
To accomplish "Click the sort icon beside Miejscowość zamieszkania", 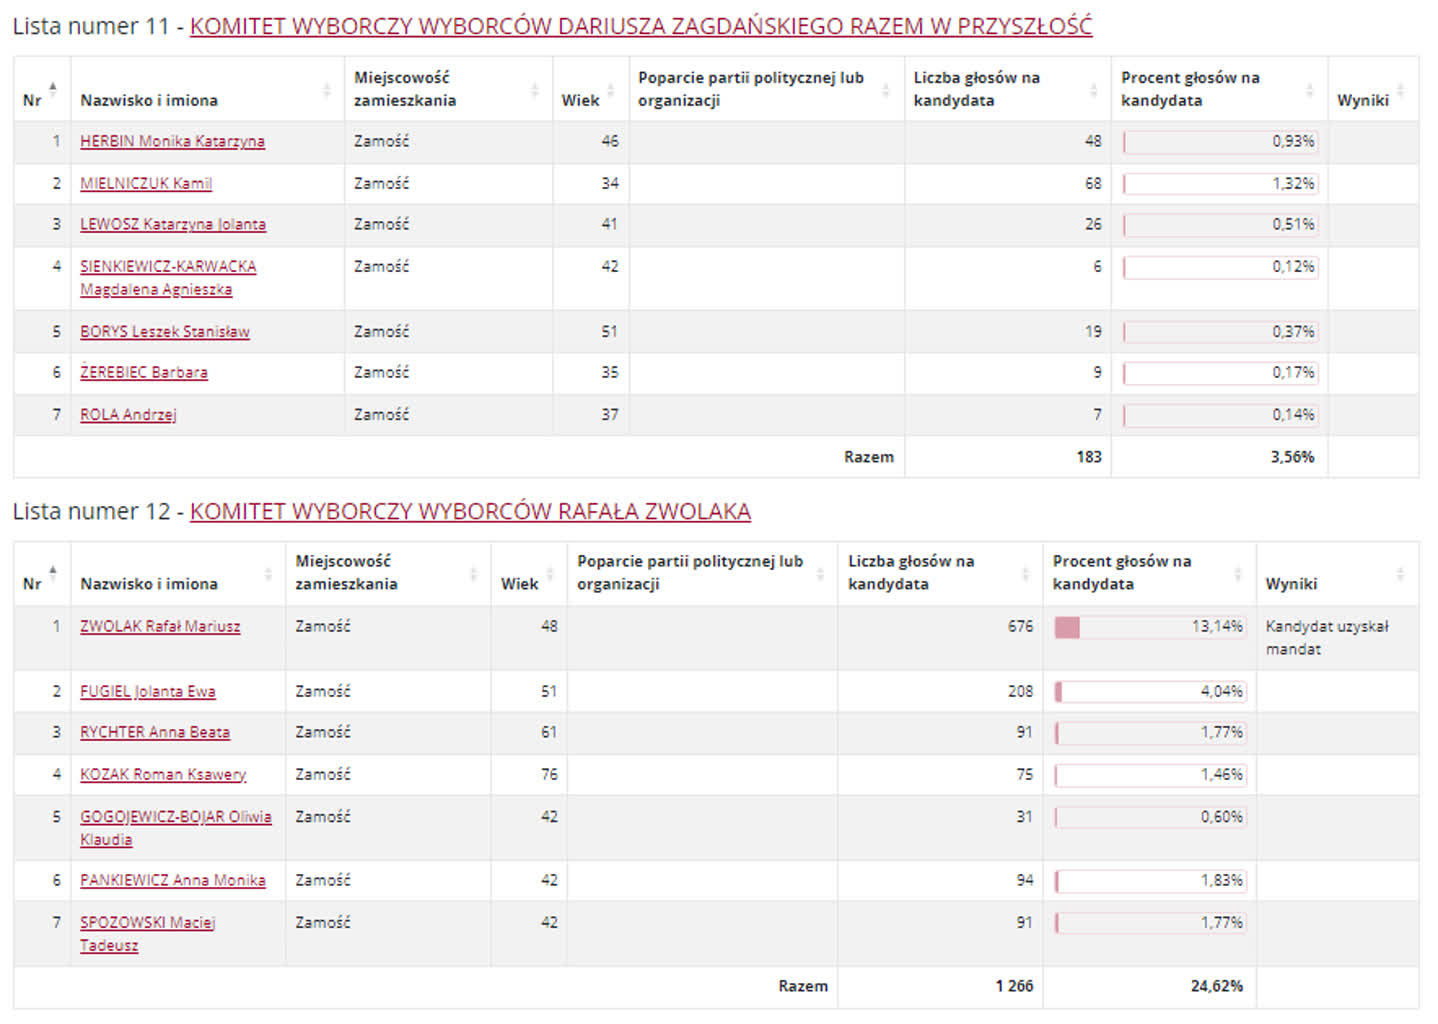I will (x=533, y=90).
